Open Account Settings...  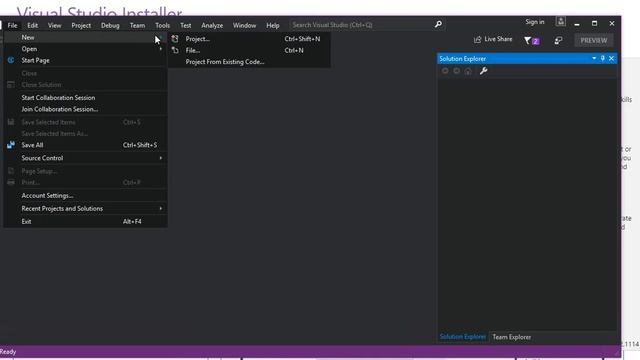pyautogui.click(x=85, y=196)
